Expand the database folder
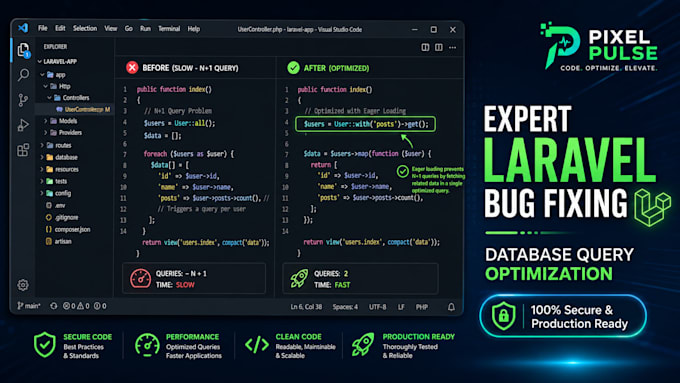 pyautogui.click(x=42, y=157)
